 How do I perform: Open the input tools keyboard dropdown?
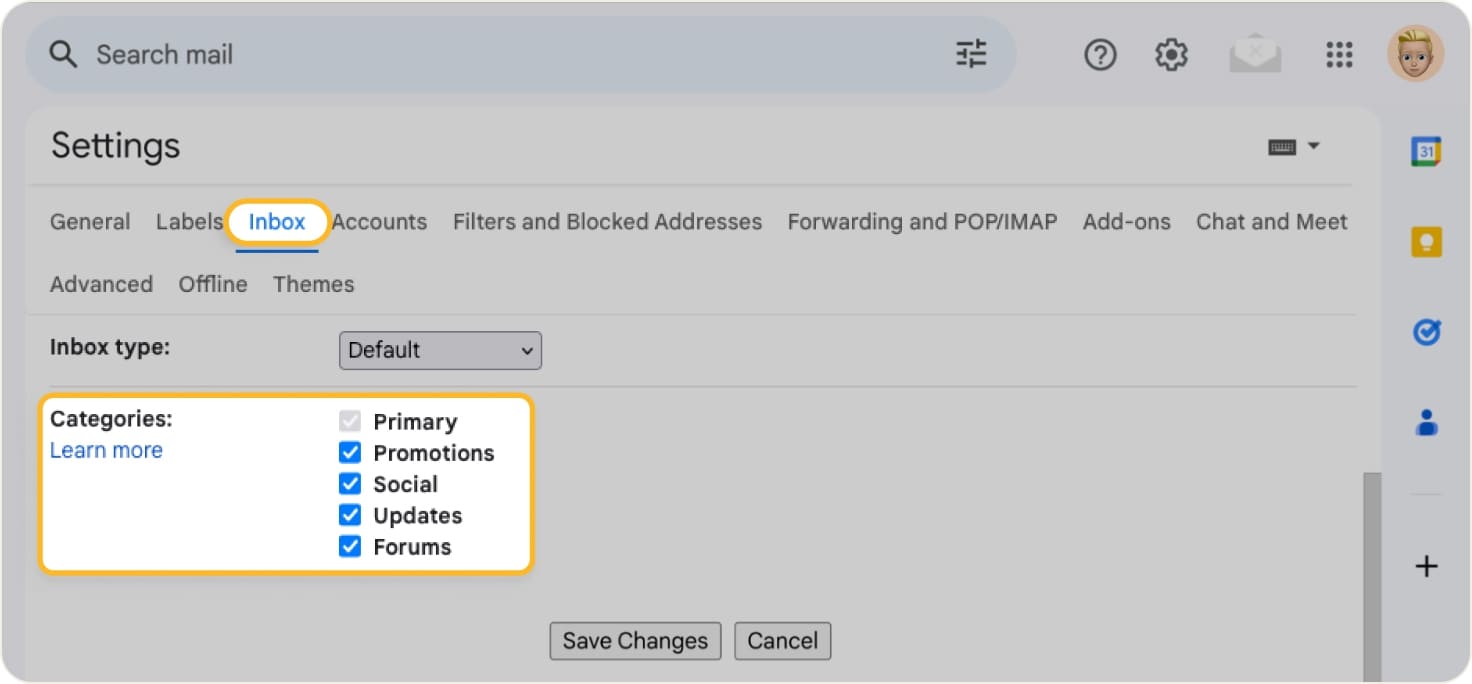pos(1294,147)
